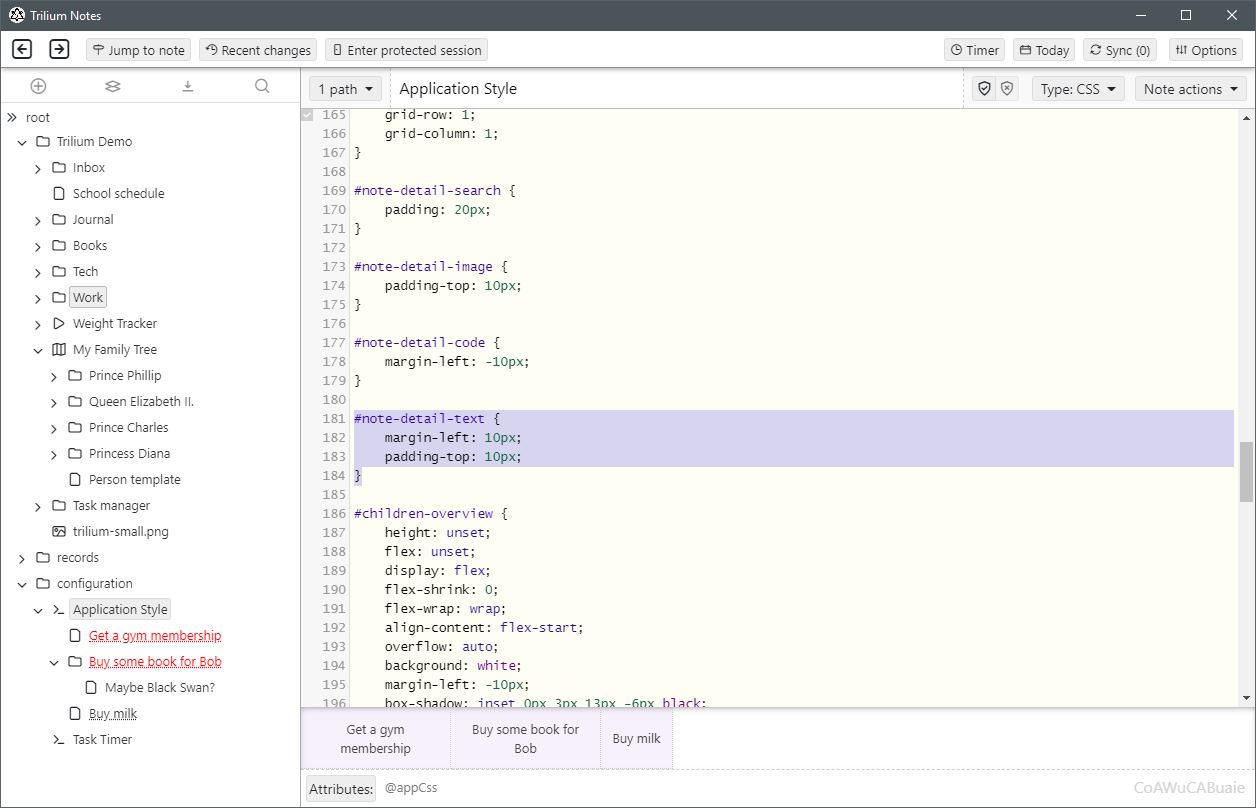
Task: Click the Jump to note button
Action: coord(139,50)
